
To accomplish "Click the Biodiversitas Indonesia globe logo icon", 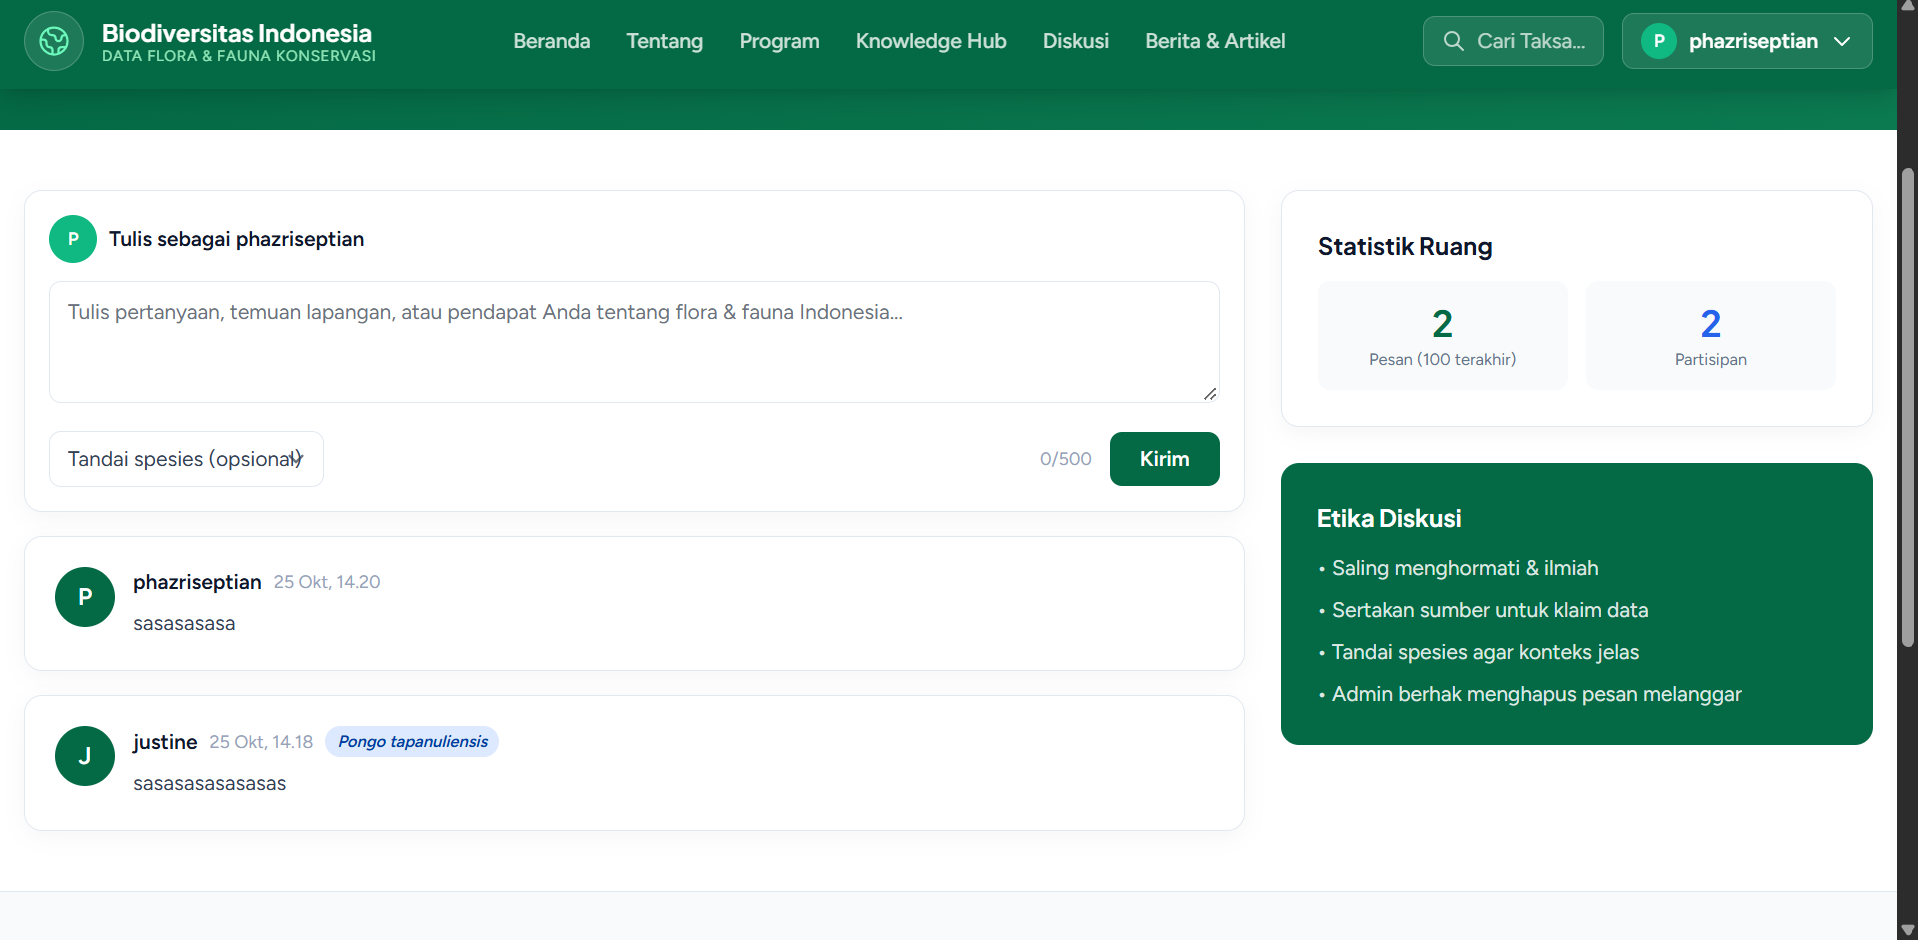I will [54, 41].
